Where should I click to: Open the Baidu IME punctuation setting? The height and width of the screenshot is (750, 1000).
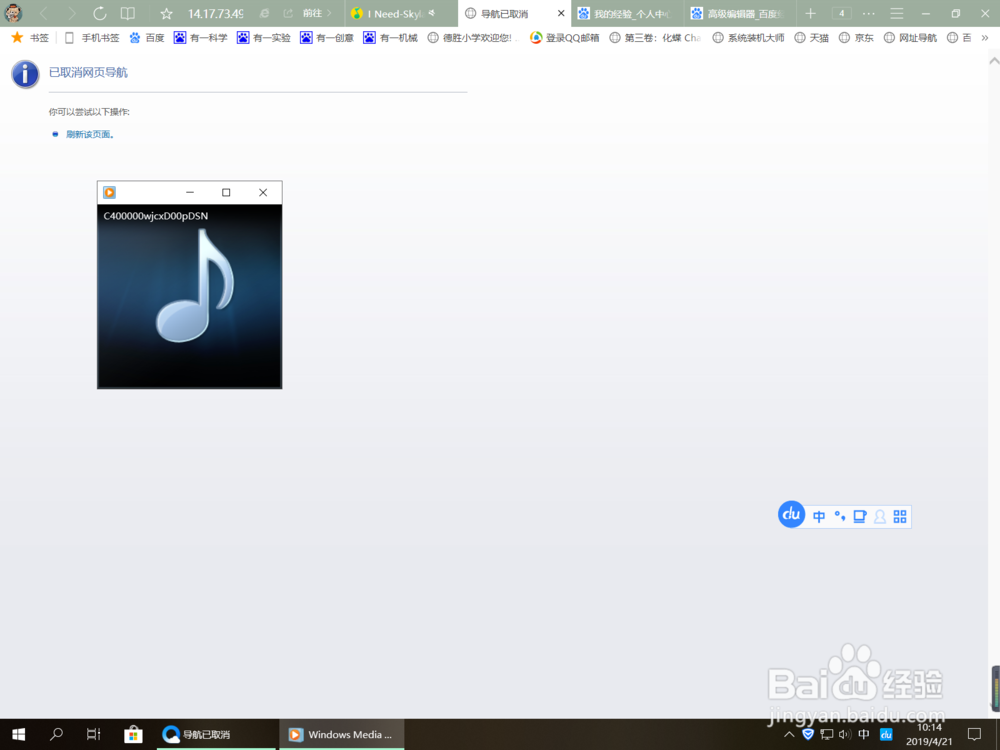click(x=840, y=516)
